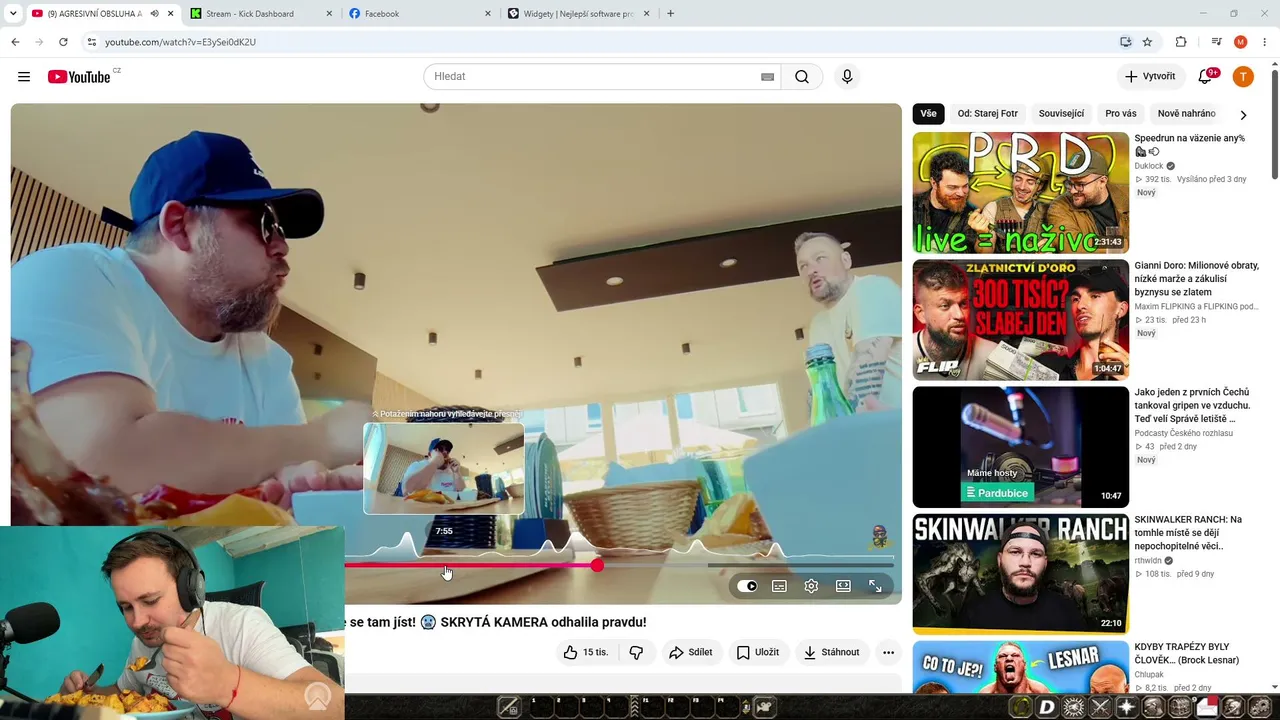Image resolution: width=1280 pixels, height=720 pixels.
Task: Open the Vytvořit create menu
Action: 1150,77
